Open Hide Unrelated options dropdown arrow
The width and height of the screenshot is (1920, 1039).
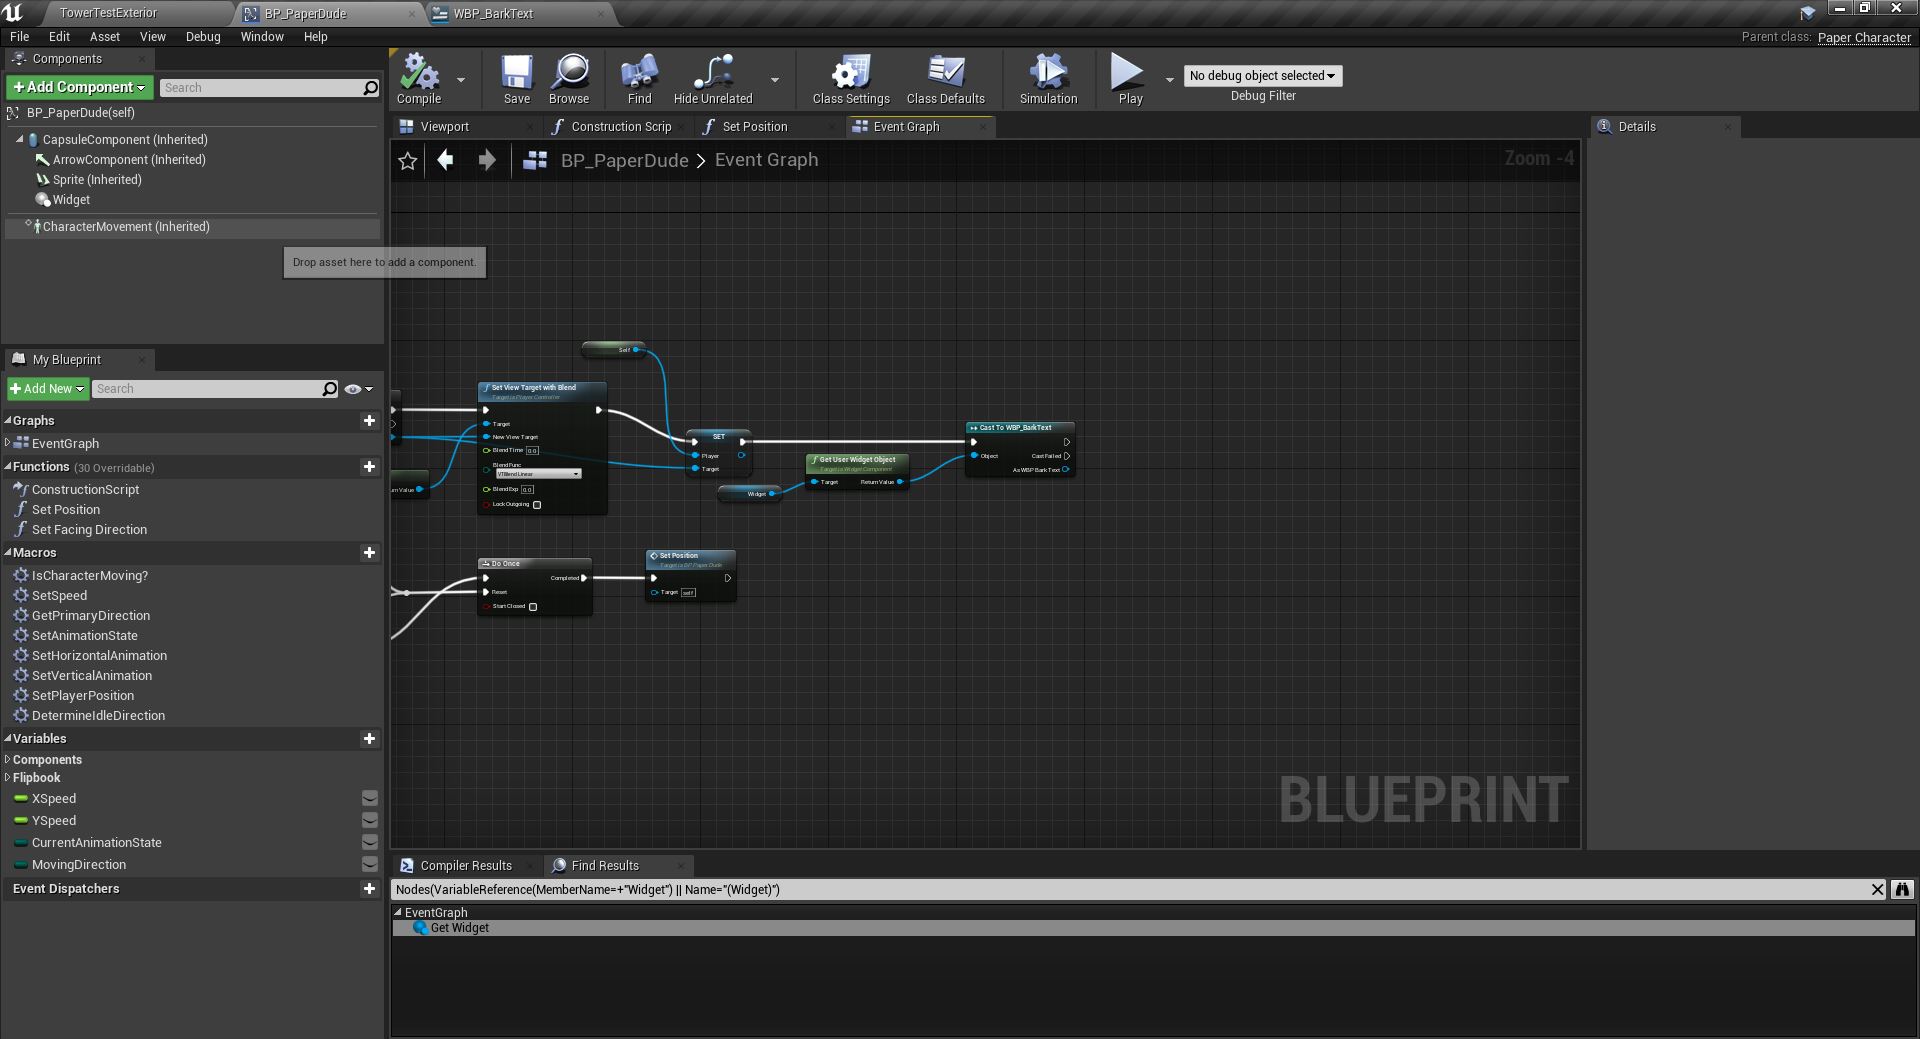(x=775, y=80)
